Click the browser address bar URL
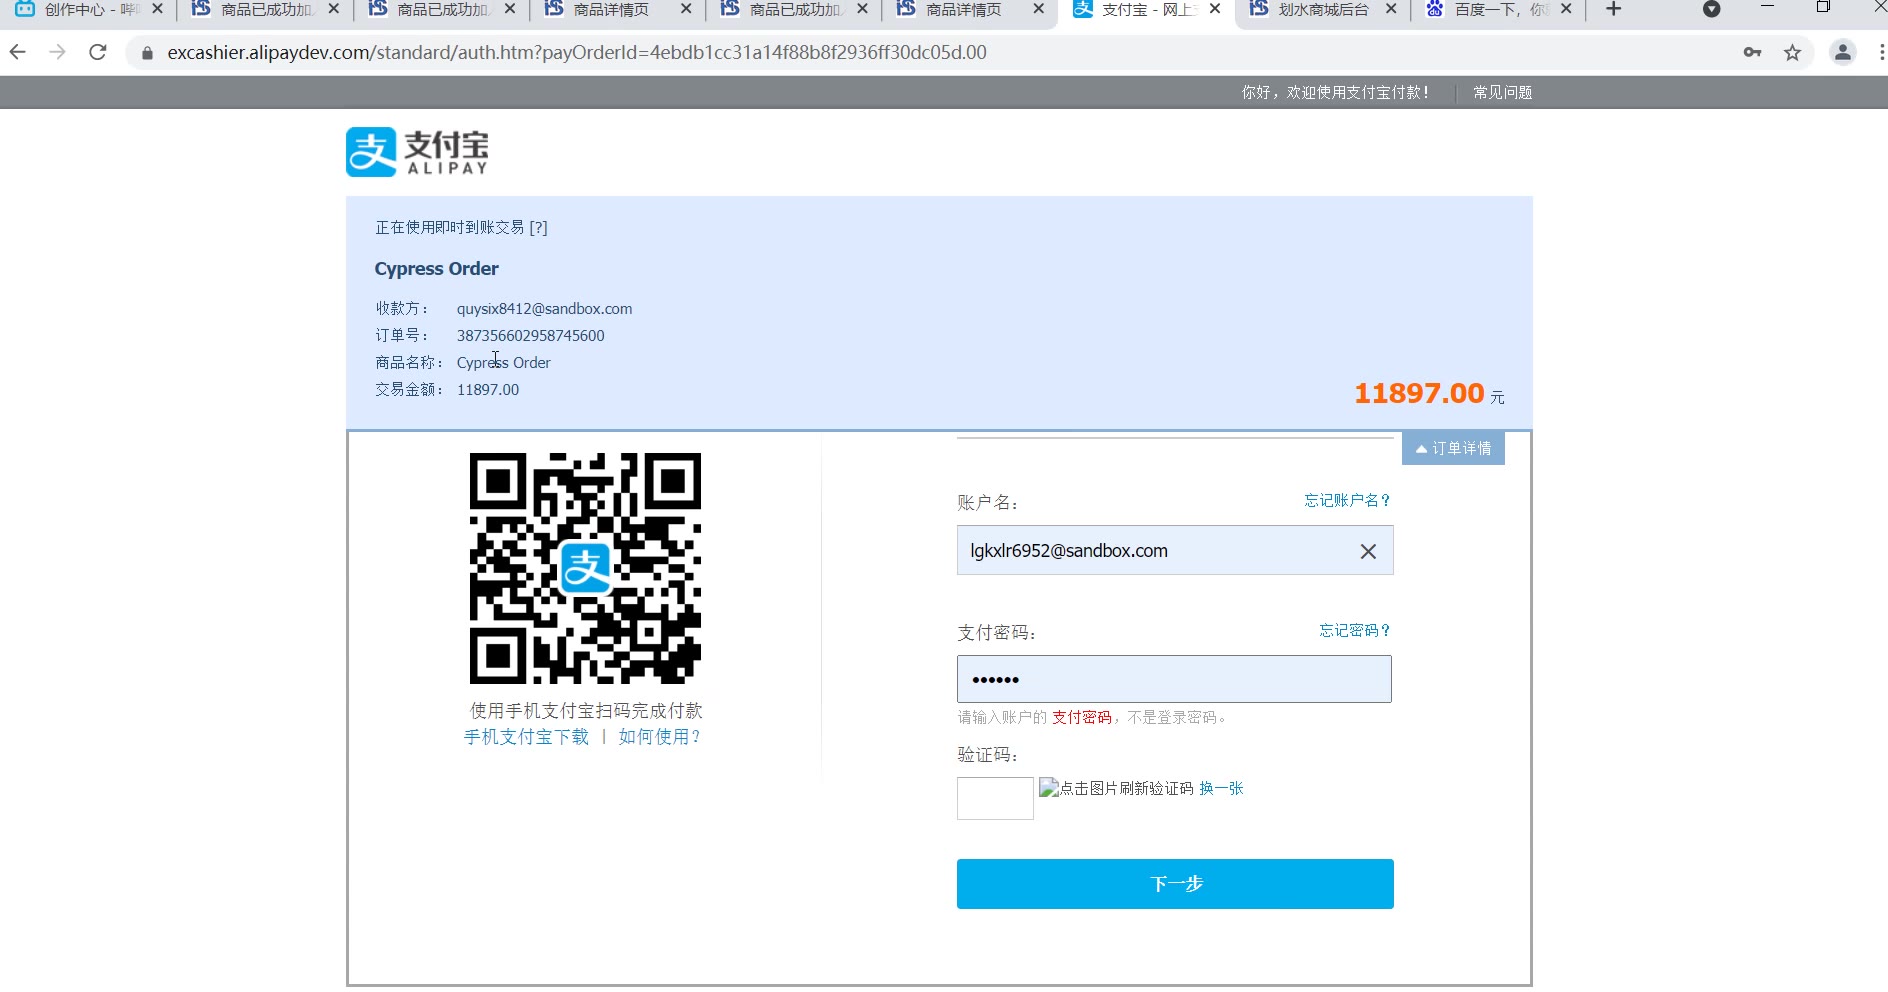1888x992 pixels. (577, 52)
